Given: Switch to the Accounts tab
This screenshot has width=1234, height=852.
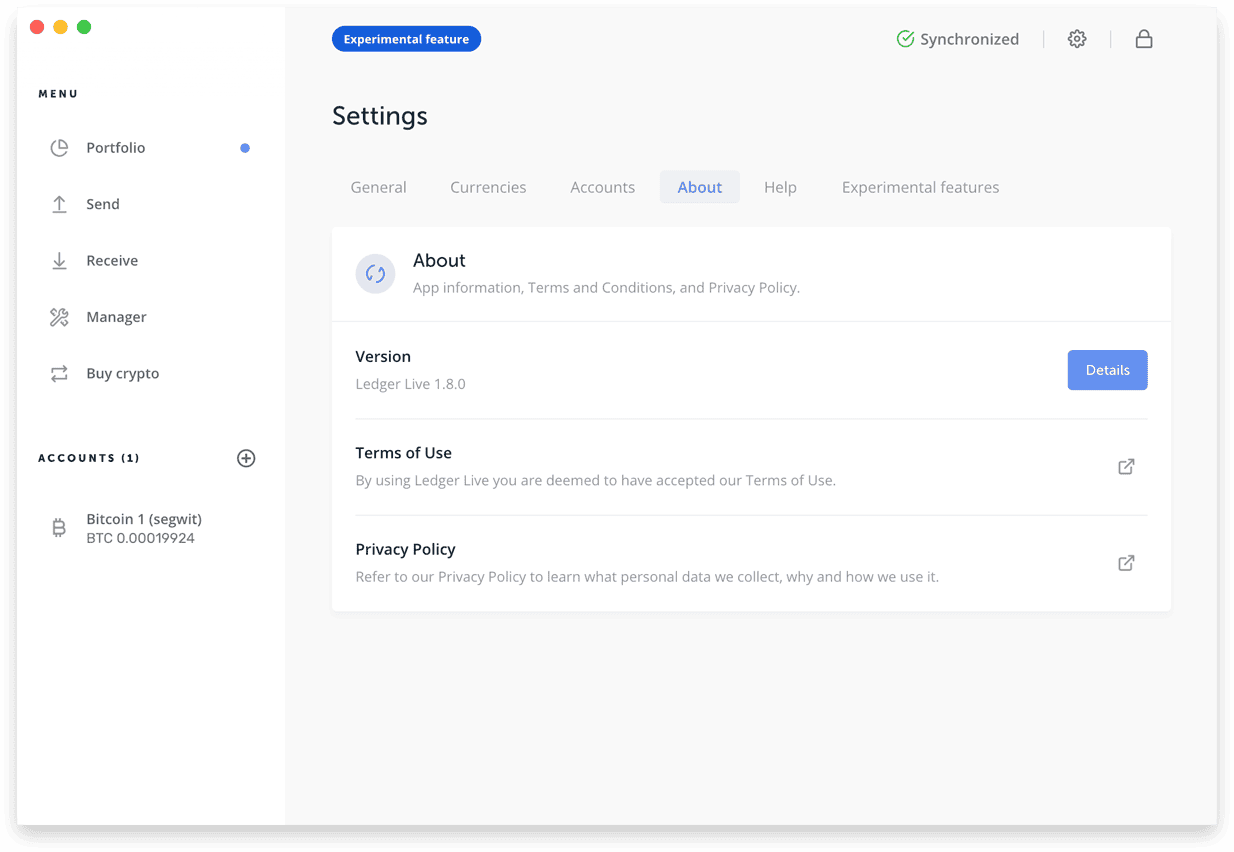Looking at the screenshot, I should coord(602,187).
